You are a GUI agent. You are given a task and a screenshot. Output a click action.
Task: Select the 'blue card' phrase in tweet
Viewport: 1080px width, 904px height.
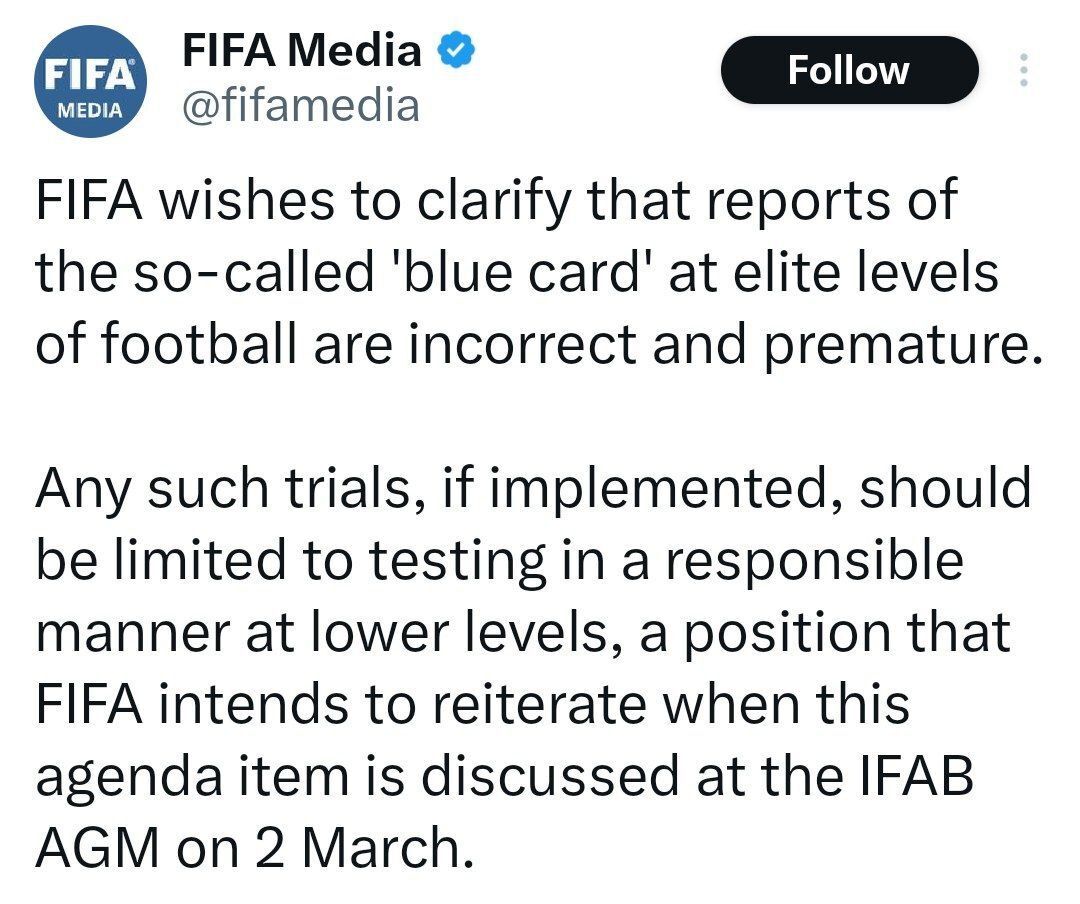click(520, 271)
